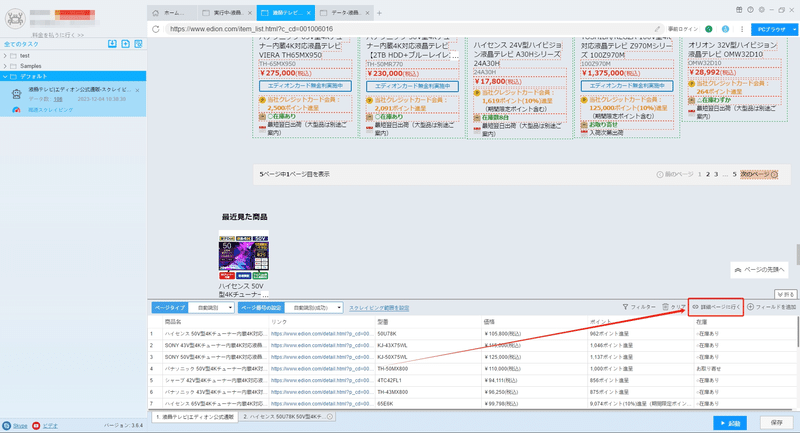Click the 事前ログイン button
The width and height of the screenshot is (800, 433).
pyautogui.click(x=683, y=29)
